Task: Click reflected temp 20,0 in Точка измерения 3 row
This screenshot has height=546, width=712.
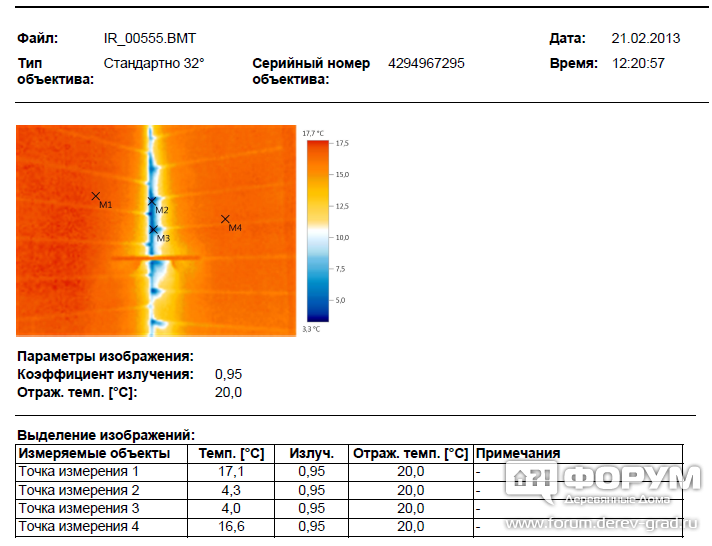Action: pos(411,509)
